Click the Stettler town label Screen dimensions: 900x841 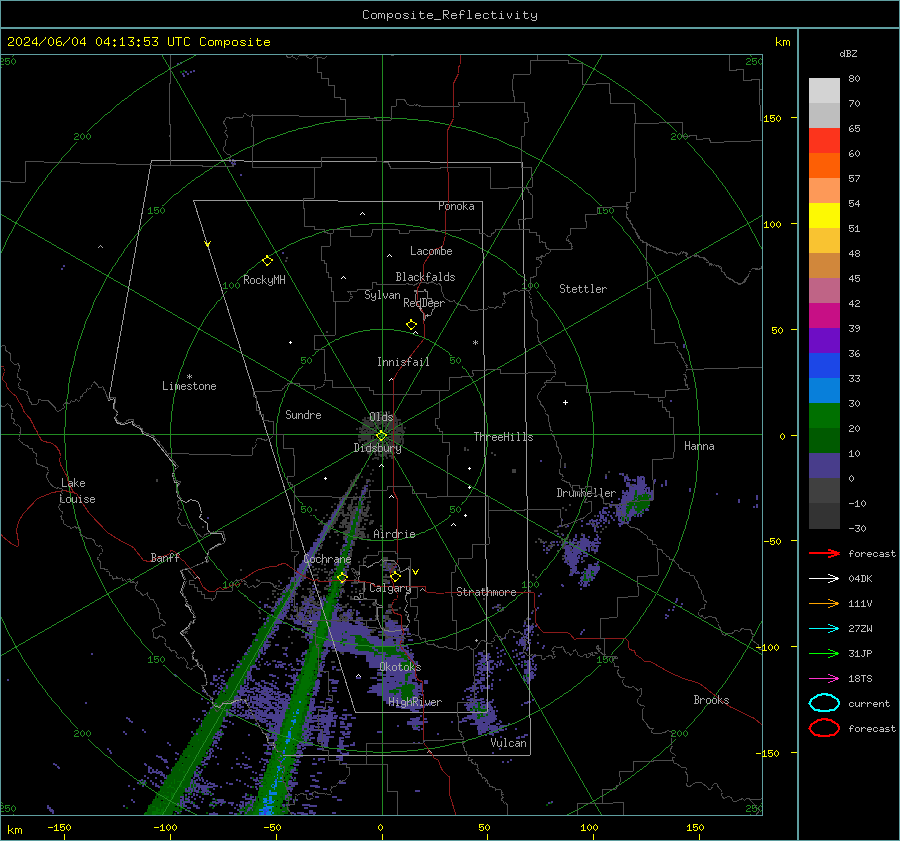click(583, 289)
